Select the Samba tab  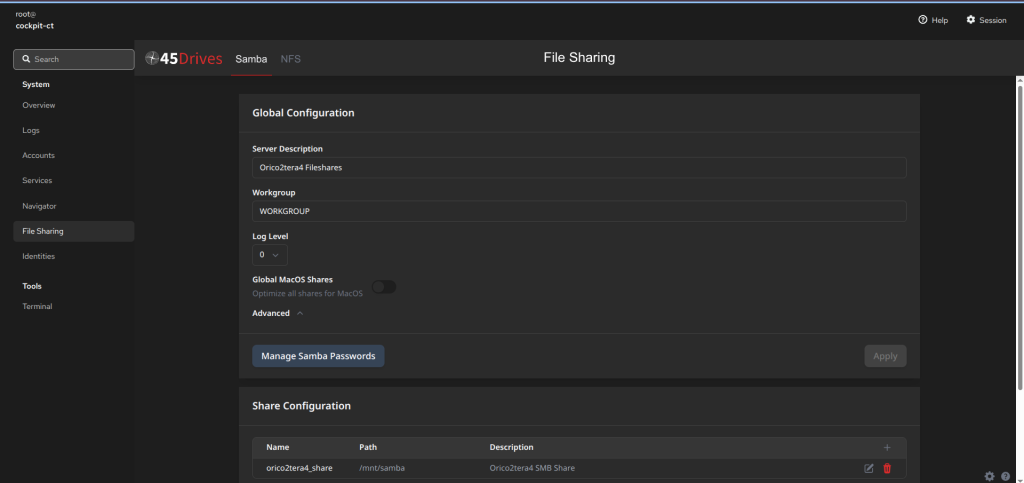coord(251,59)
